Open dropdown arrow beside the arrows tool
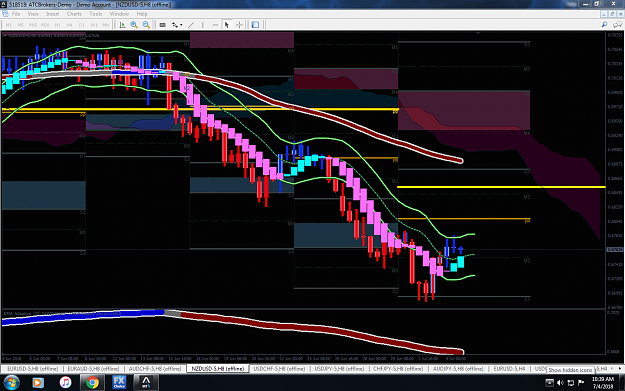This screenshot has width=625, height=391. point(181,25)
